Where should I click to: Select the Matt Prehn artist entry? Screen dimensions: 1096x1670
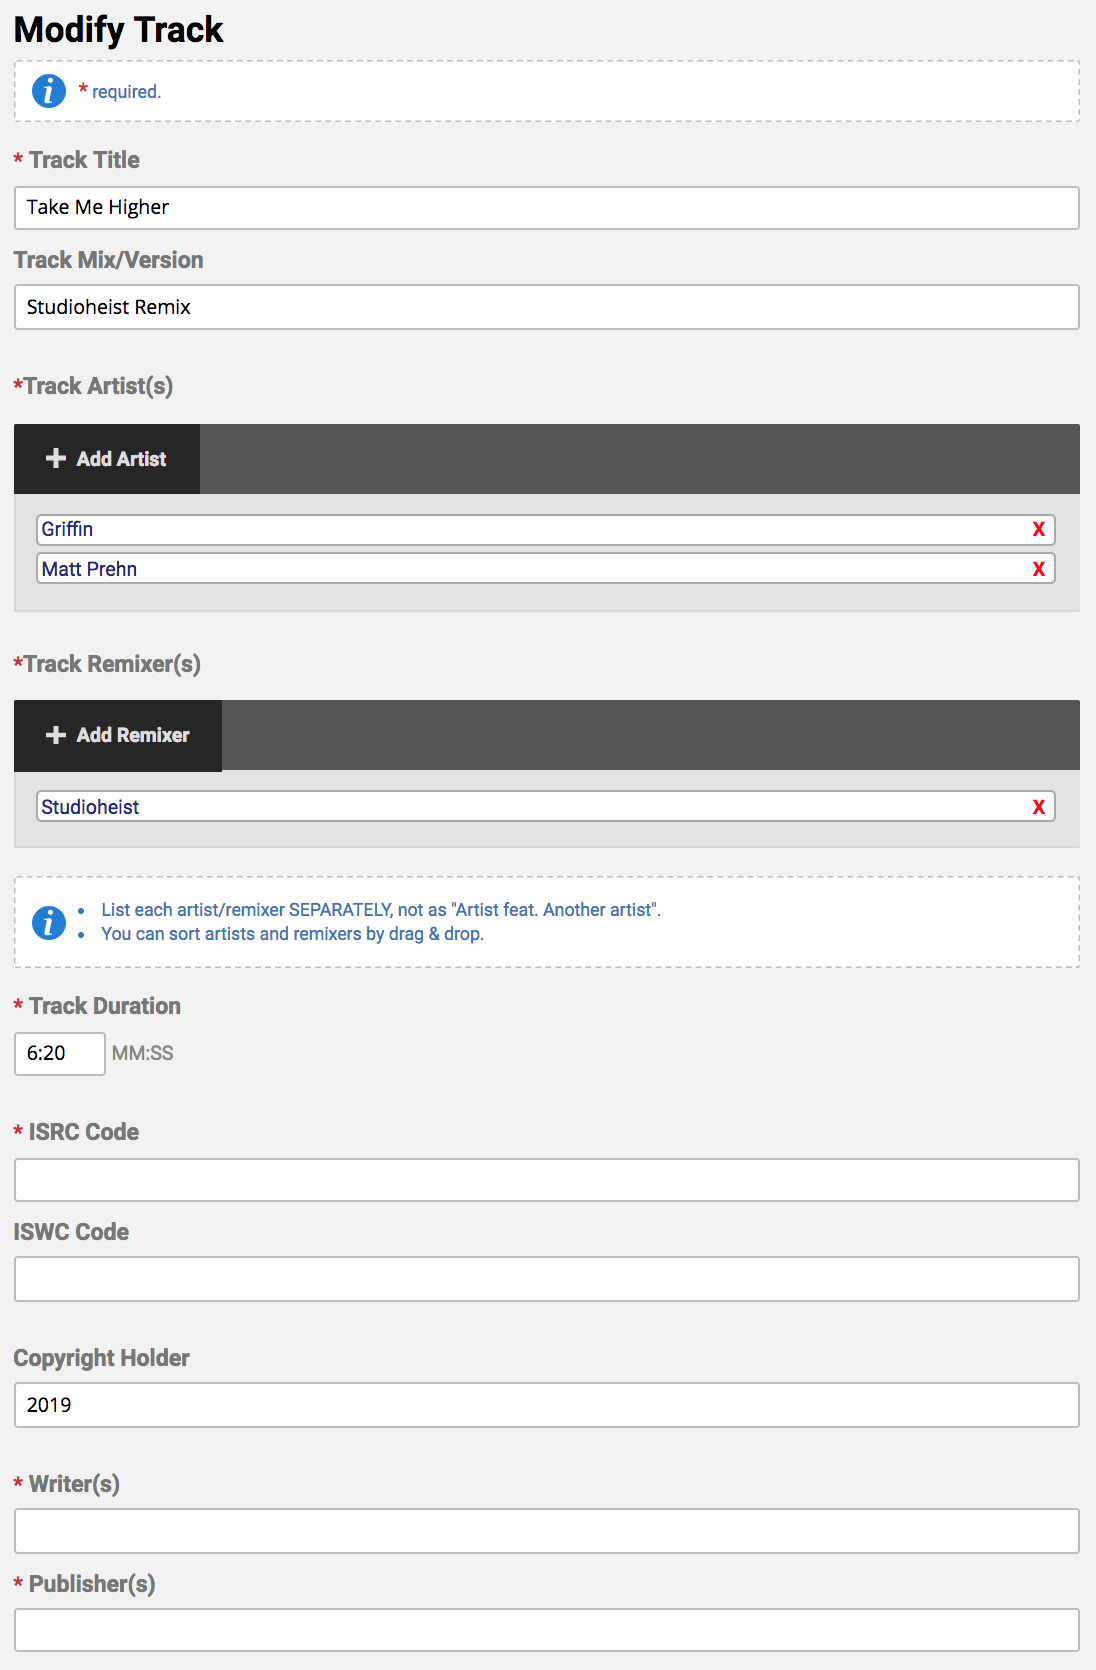(530, 569)
